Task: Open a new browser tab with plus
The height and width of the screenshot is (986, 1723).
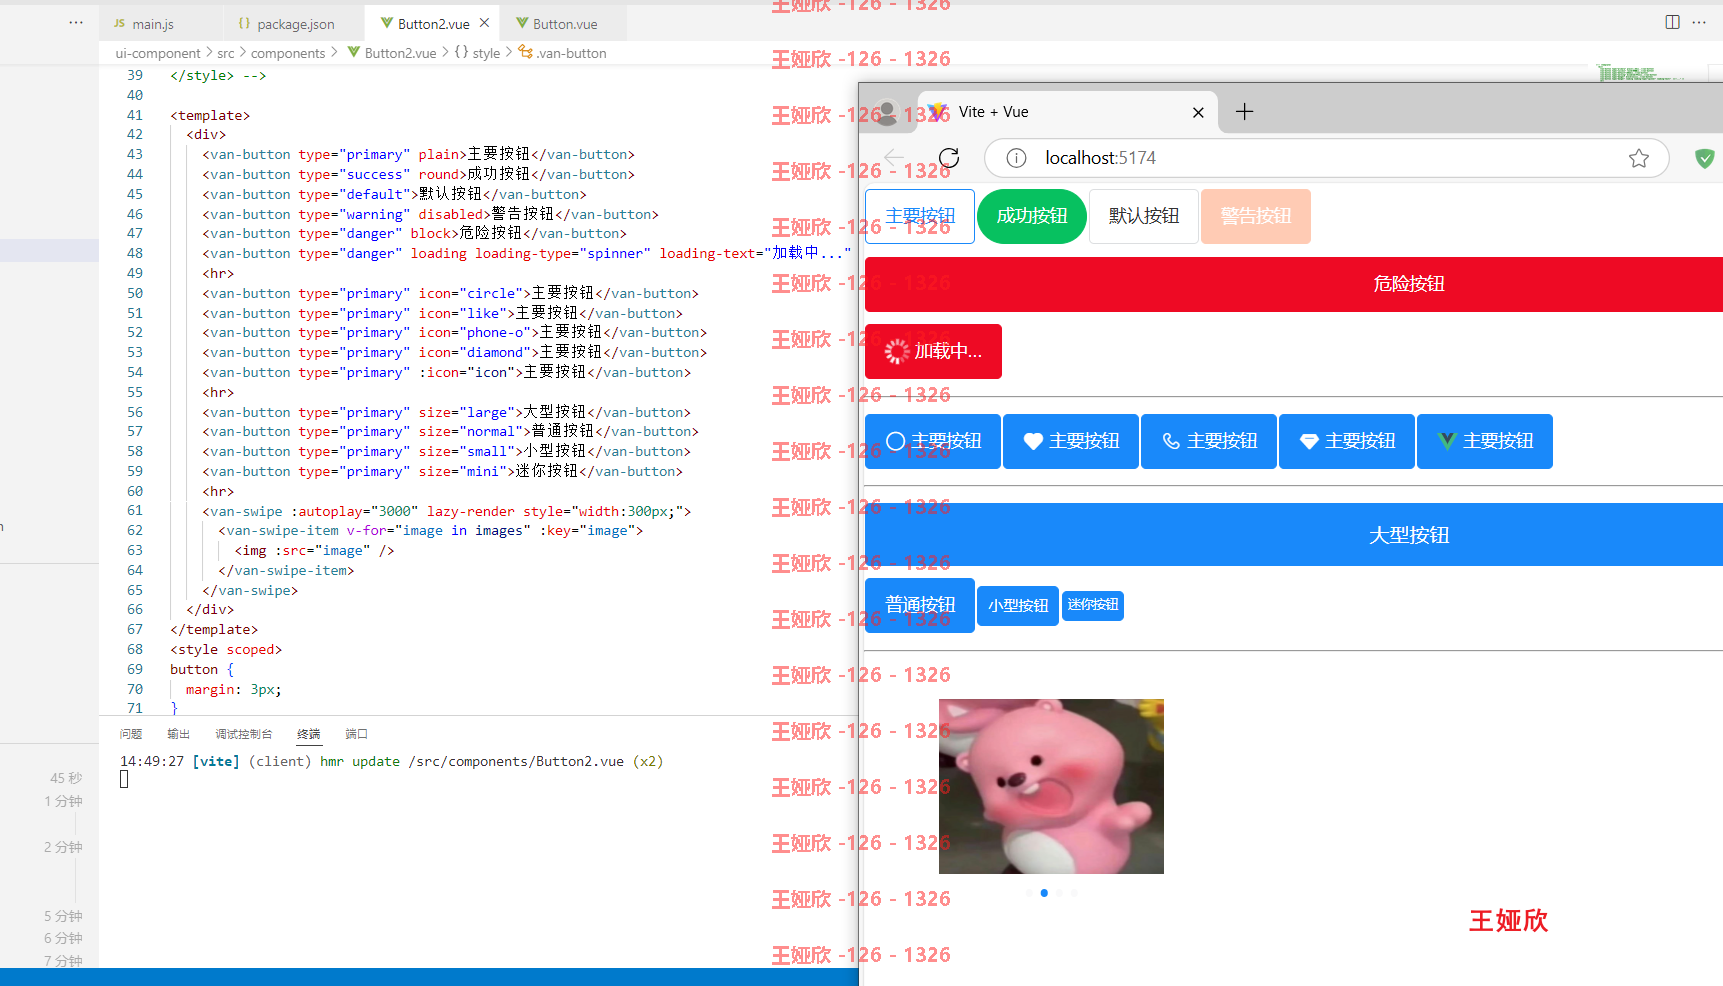Action: (1244, 112)
